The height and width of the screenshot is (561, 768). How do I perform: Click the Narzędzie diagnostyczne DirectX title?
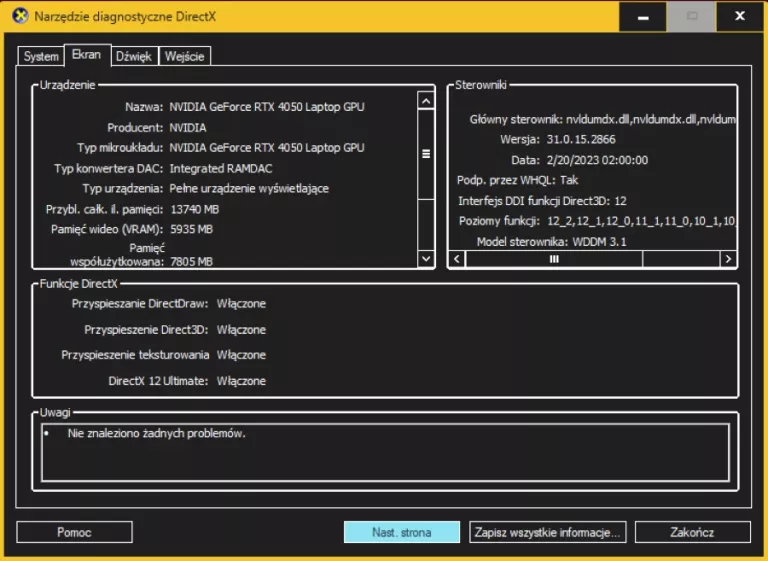(x=125, y=17)
